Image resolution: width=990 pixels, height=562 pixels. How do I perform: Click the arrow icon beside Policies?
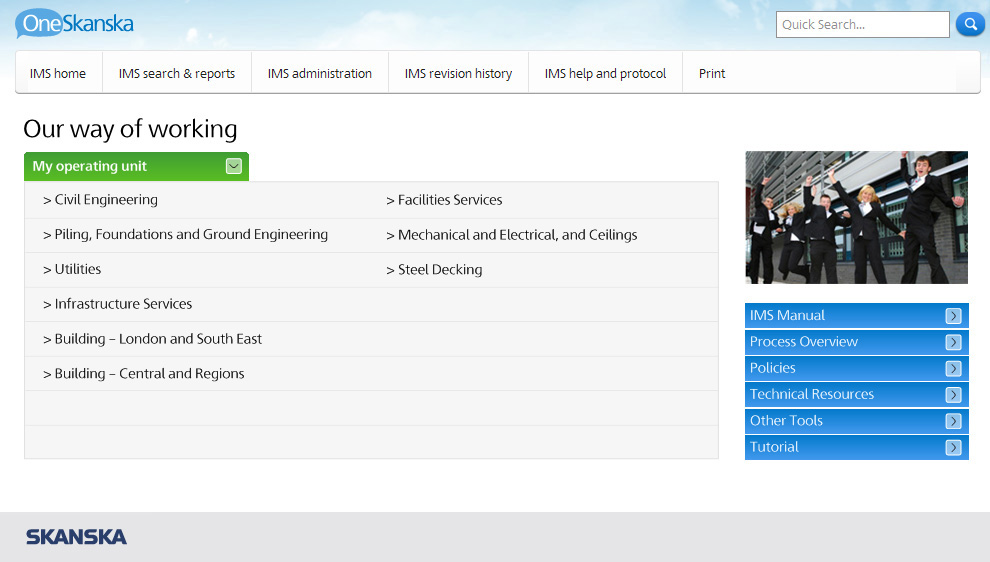click(953, 368)
